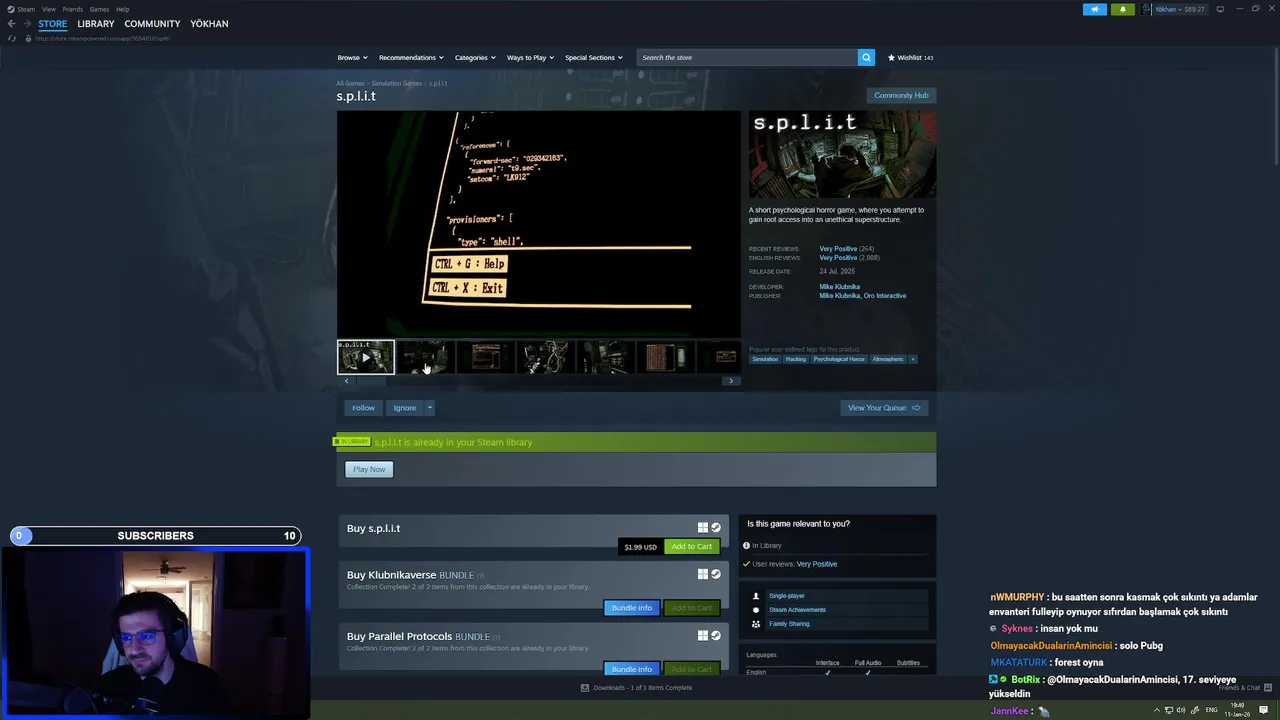
Task: Click the Play Now button
Action: tap(369, 469)
